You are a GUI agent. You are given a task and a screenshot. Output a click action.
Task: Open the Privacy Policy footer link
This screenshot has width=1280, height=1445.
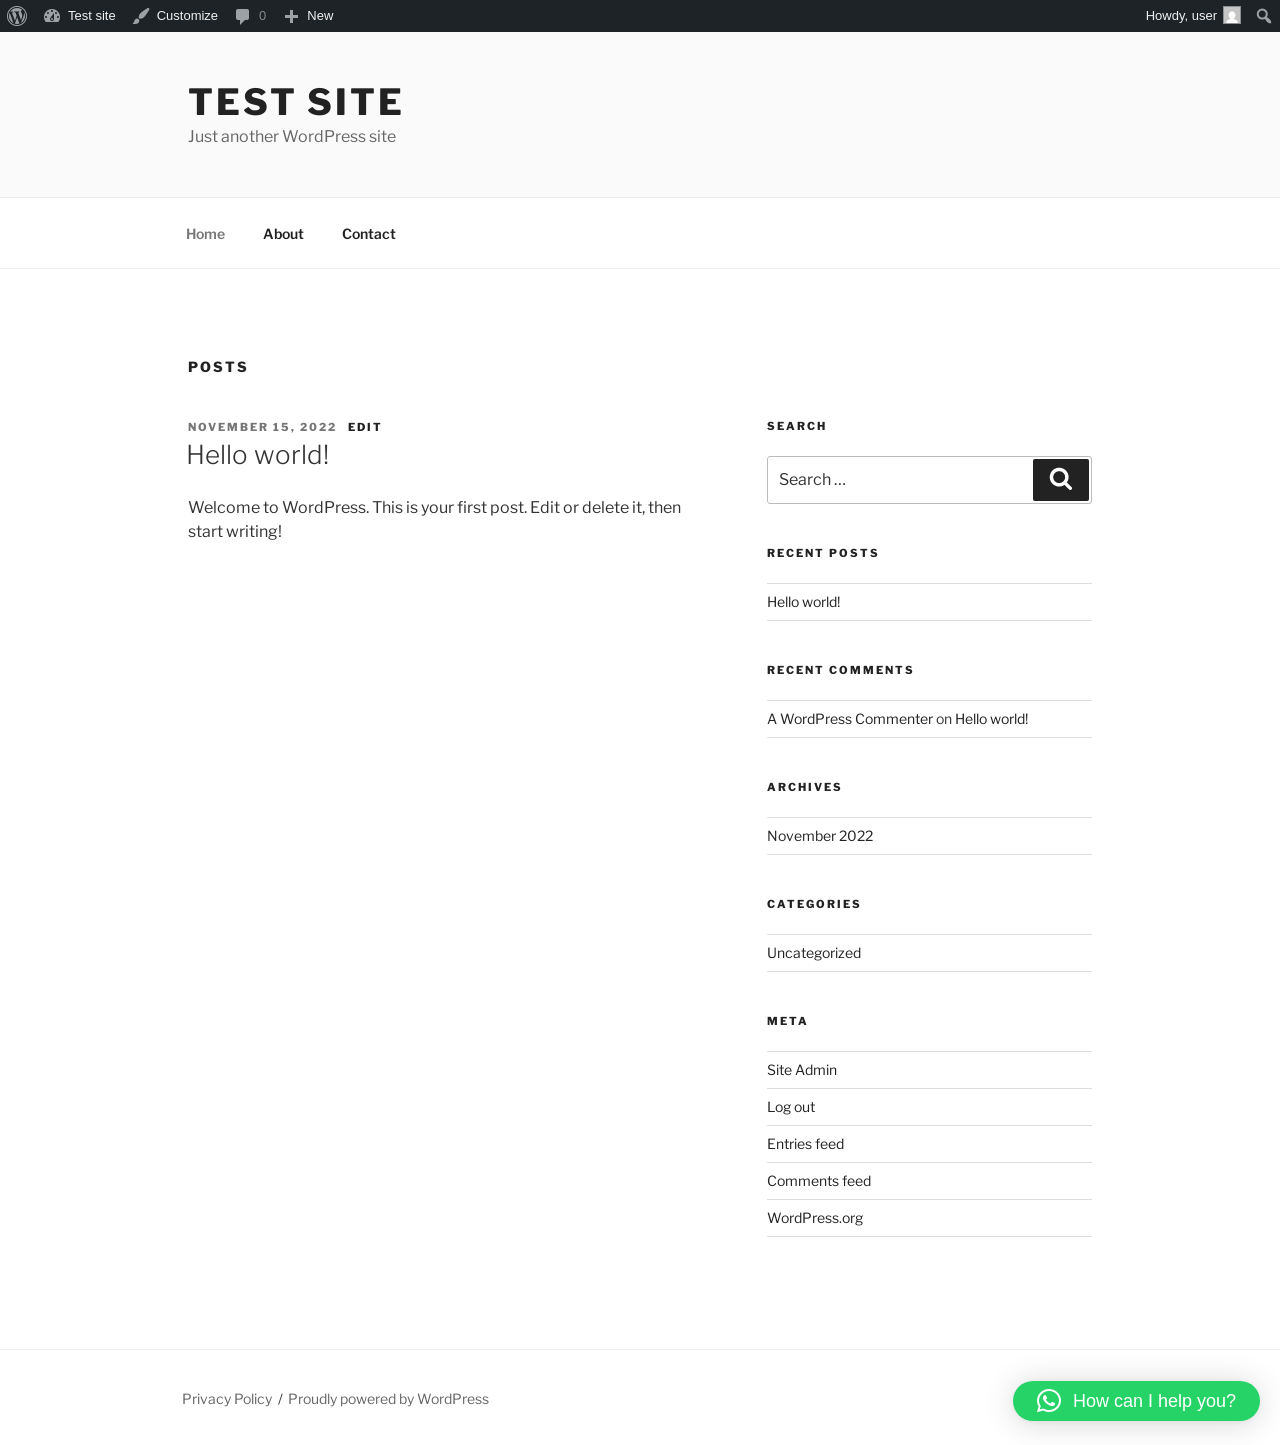click(x=227, y=1399)
